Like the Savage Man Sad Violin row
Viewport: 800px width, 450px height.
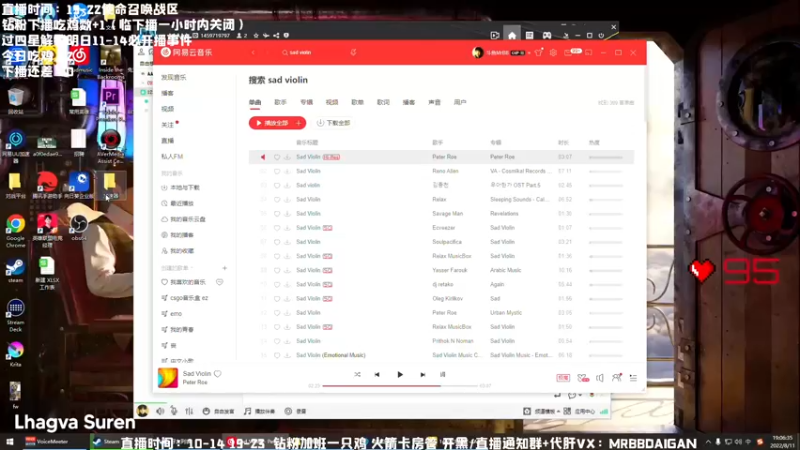tap(277, 214)
